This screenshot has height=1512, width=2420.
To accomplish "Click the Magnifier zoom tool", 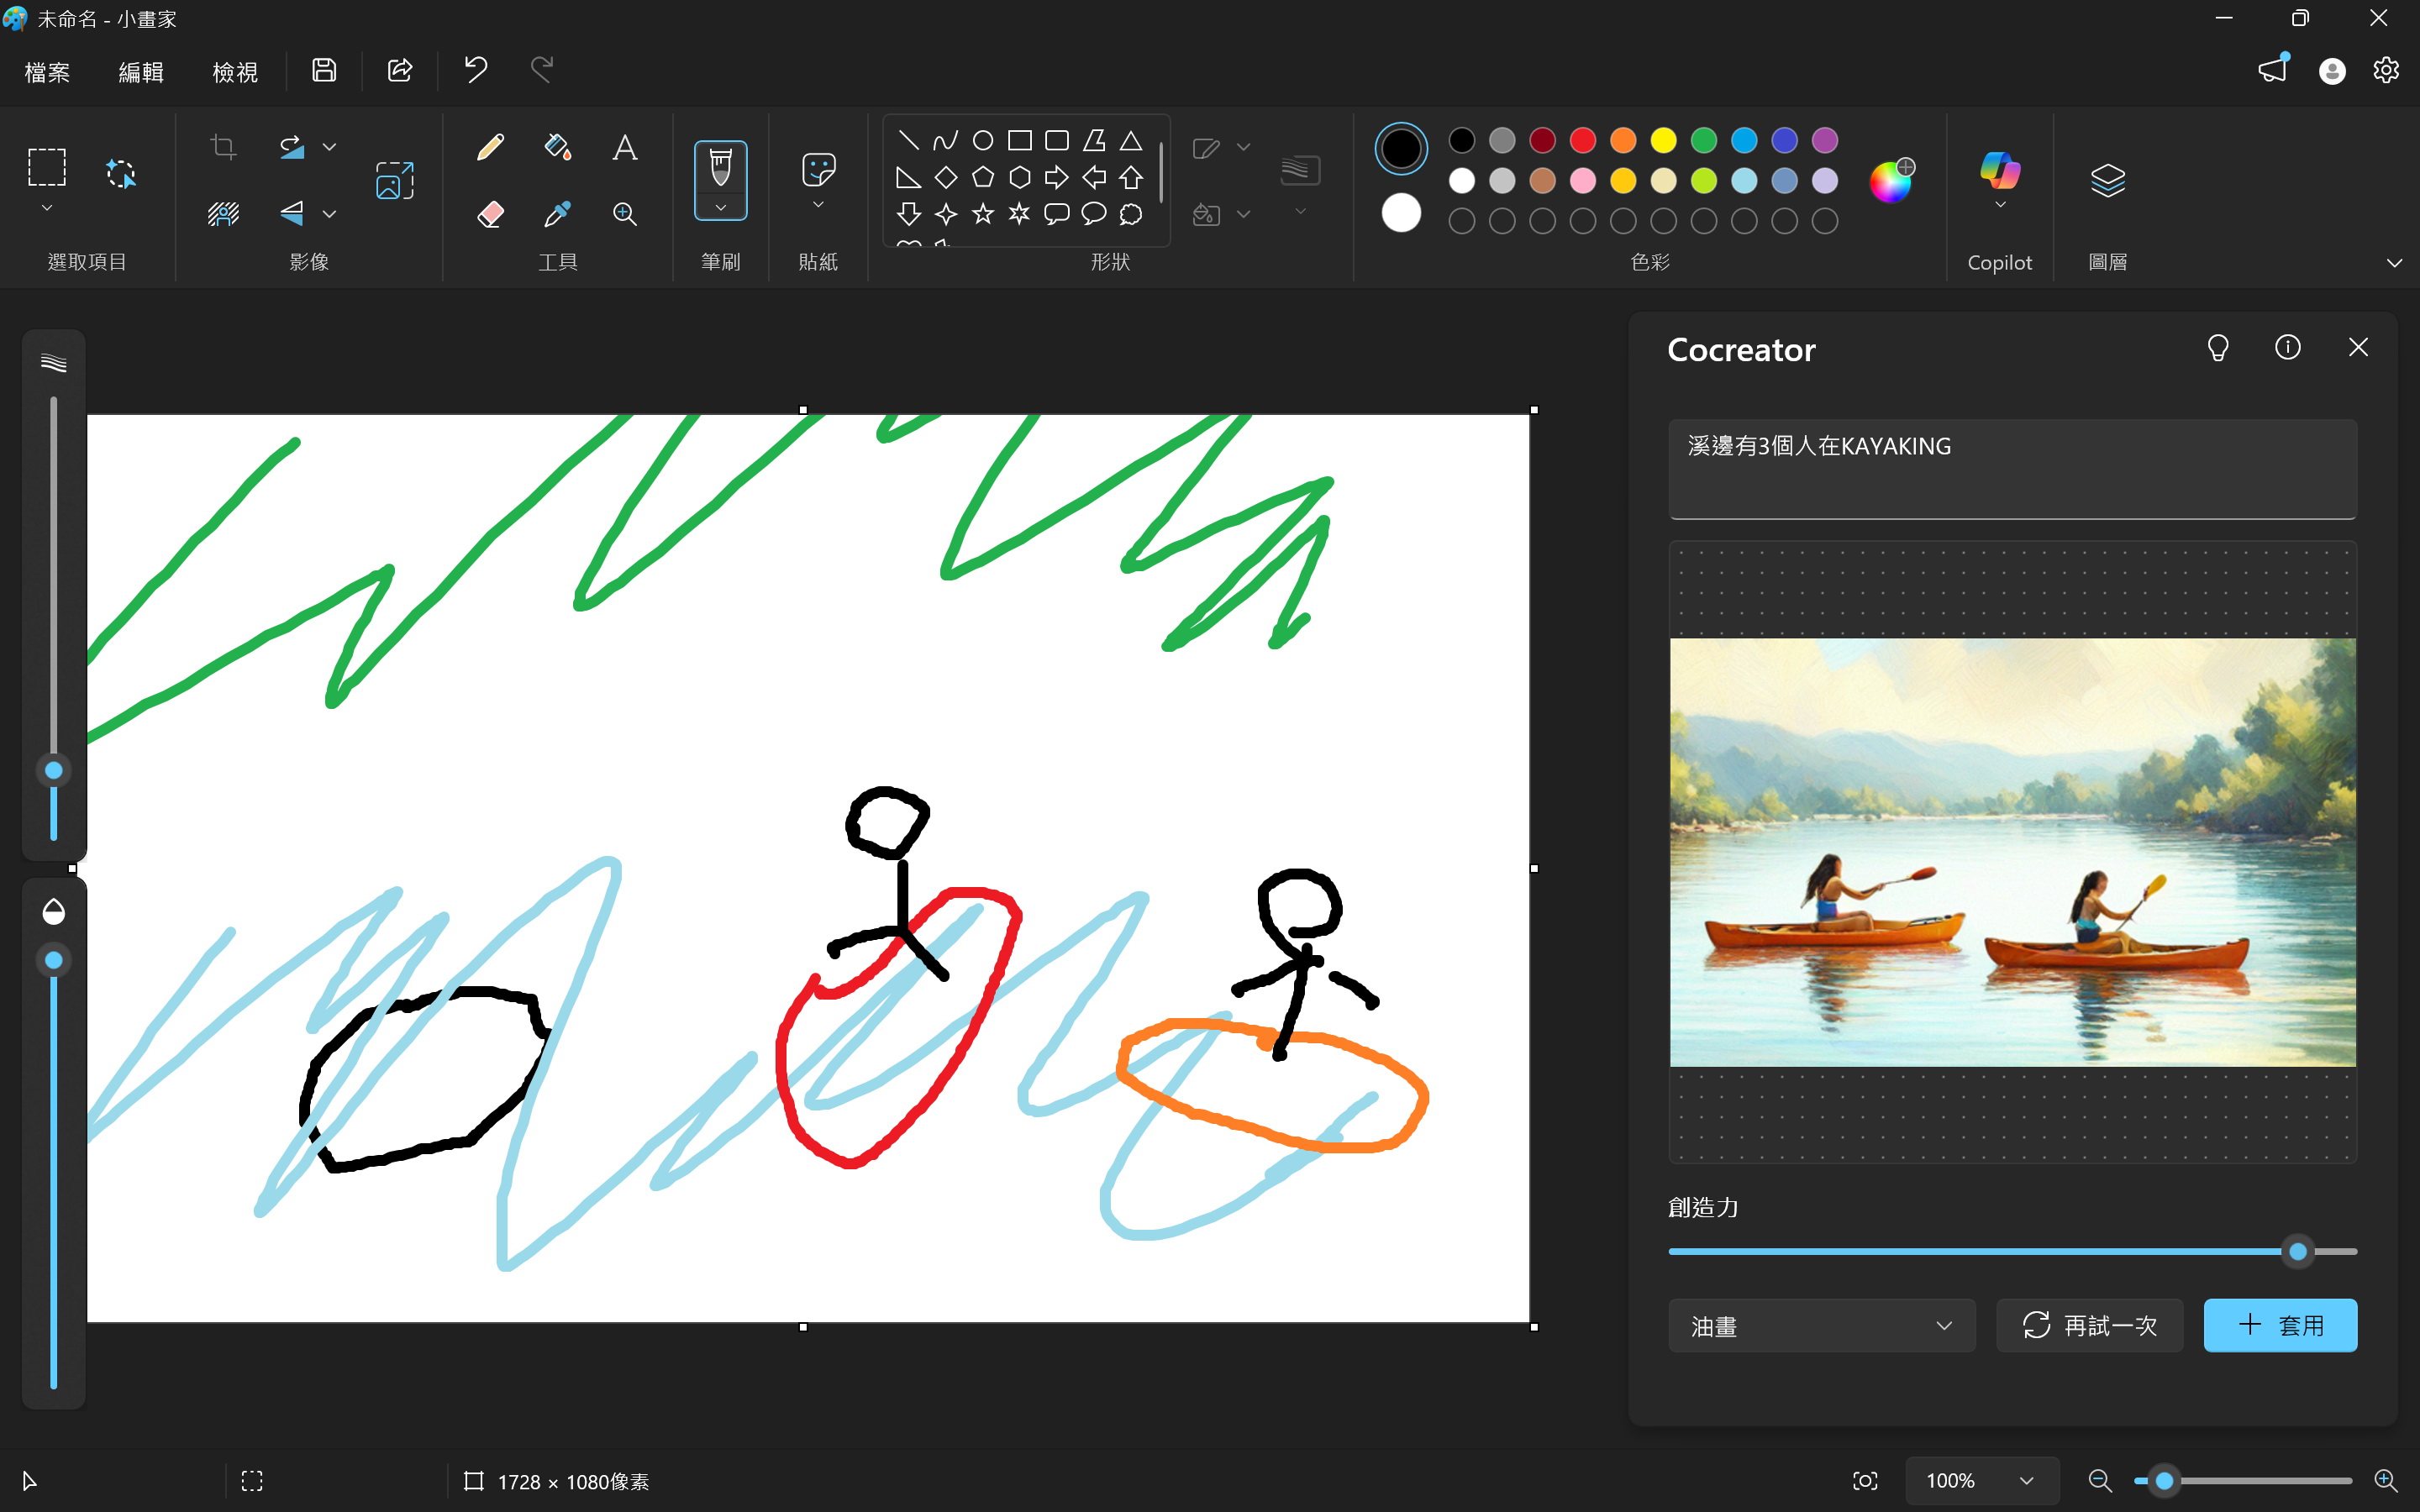I will click(625, 214).
